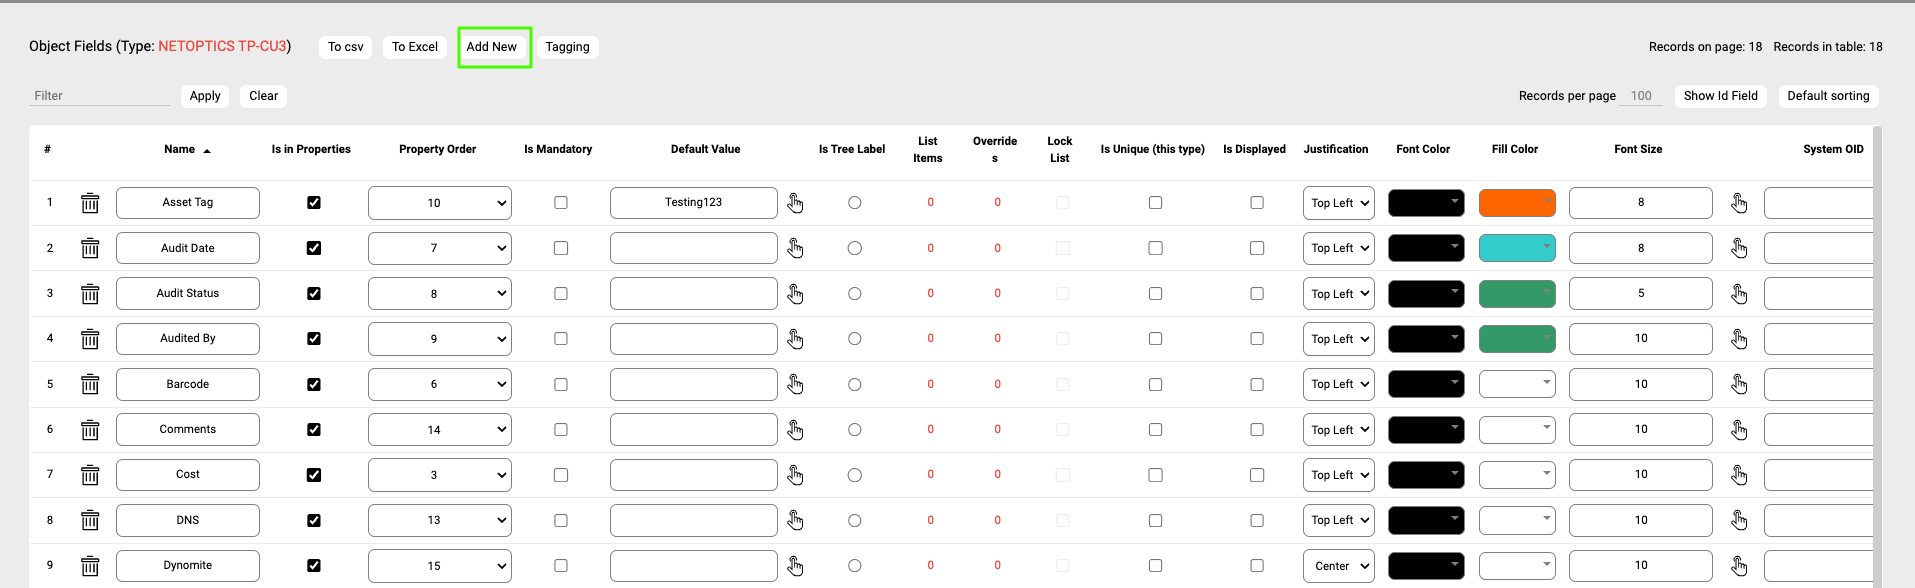
Task: Open the Tagging option
Action: coord(567,47)
